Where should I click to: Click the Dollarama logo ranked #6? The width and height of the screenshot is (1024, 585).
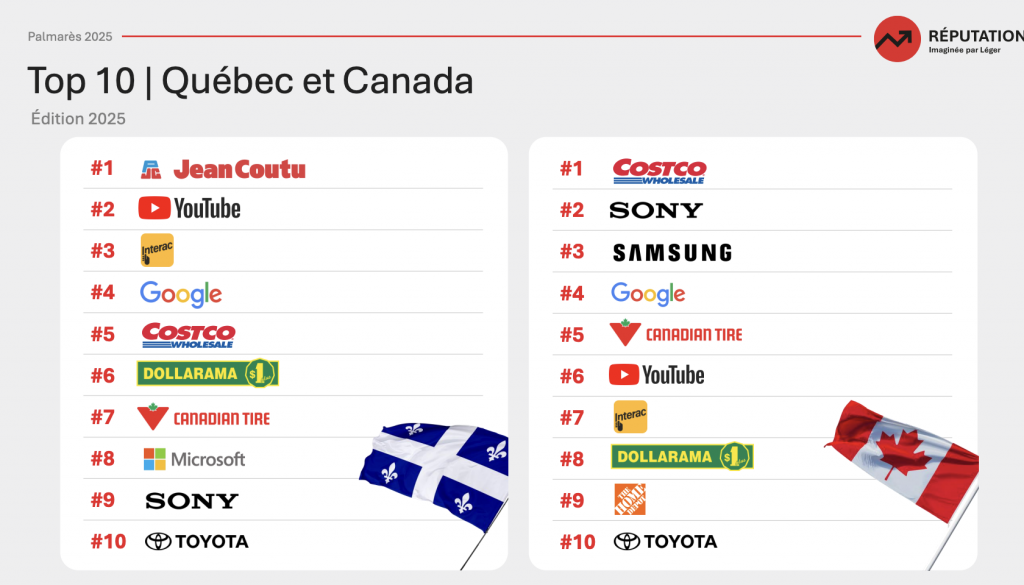[207, 374]
